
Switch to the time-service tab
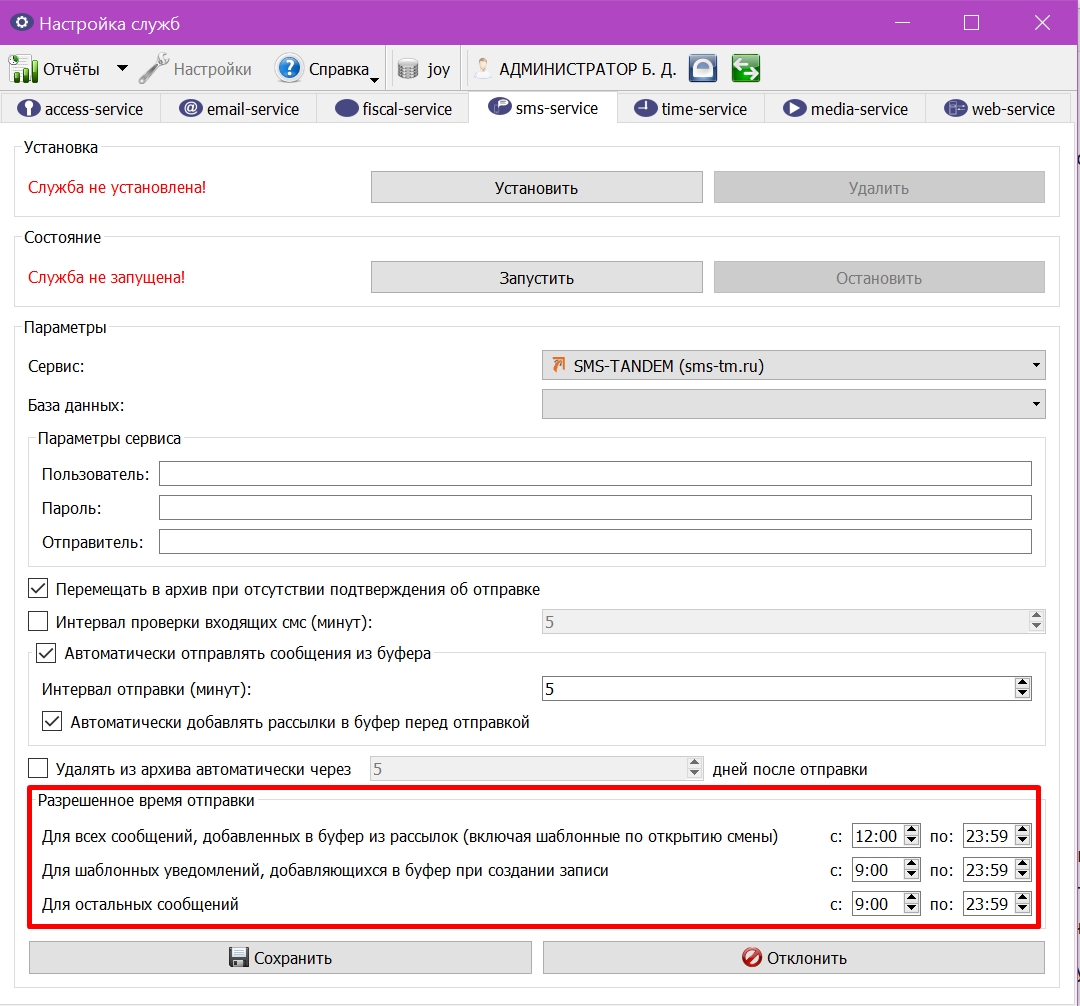pos(691,109)
